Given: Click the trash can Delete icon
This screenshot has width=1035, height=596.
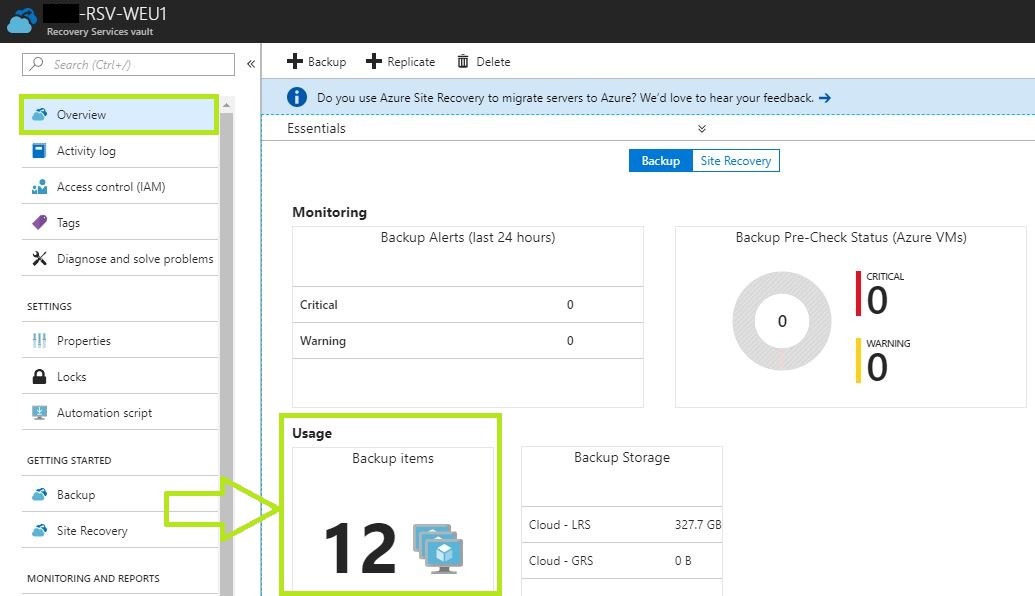Looking at the screenshot, I should pos(463,61).
